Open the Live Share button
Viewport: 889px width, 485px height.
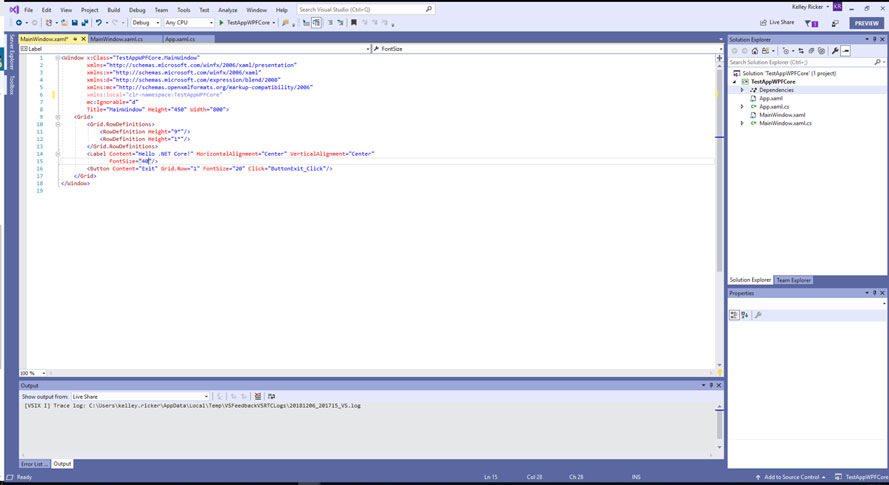(777, 22)
